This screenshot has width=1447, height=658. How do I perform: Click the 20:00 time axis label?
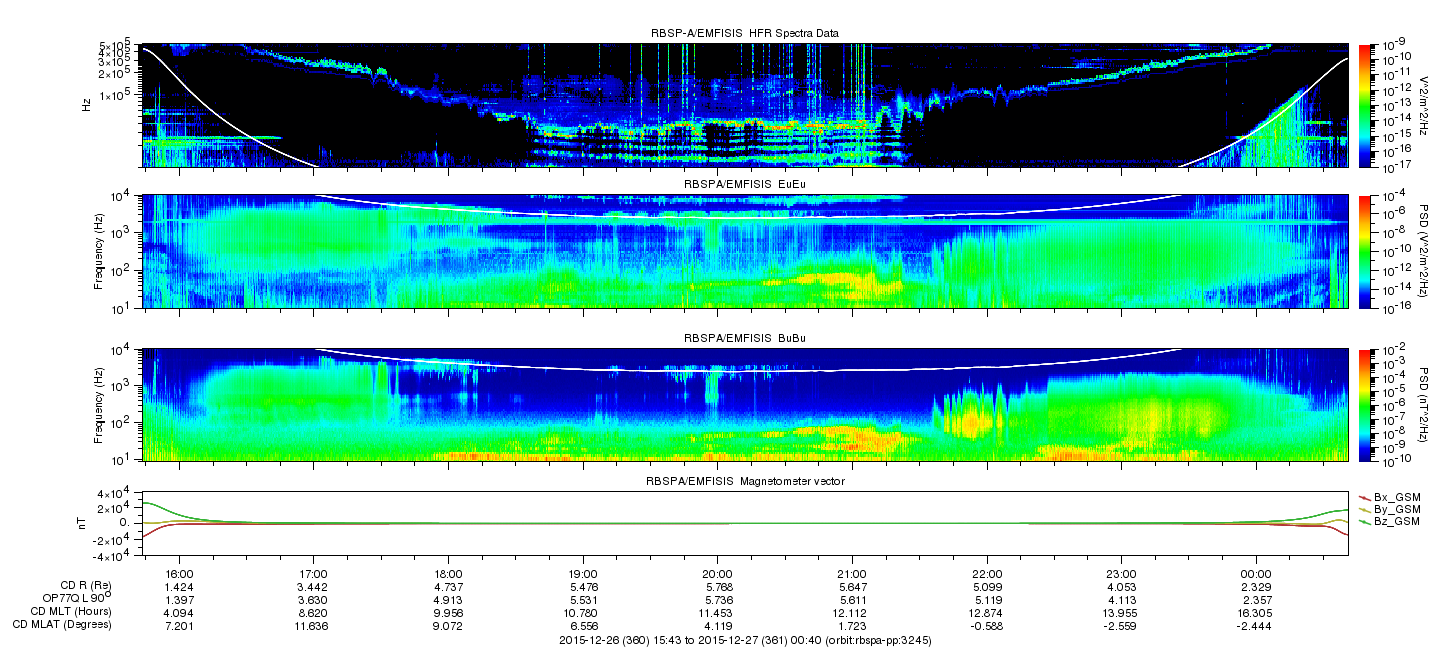[718, 574]
